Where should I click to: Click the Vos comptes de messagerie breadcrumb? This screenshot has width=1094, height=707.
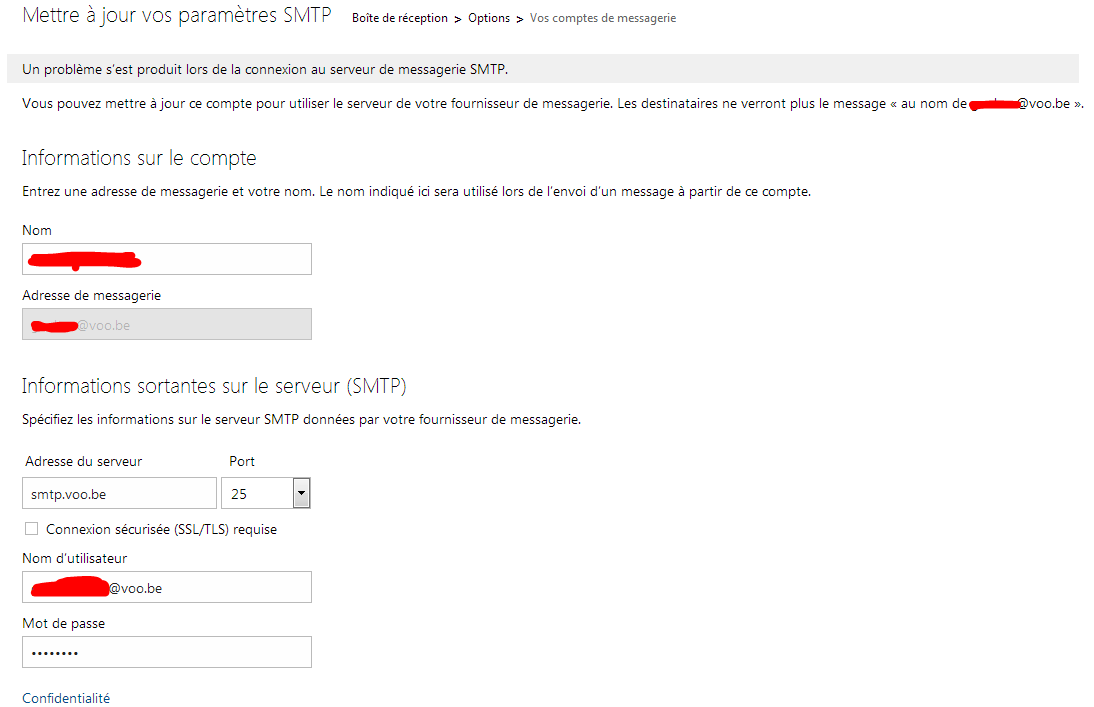pyautogui.click(x=603, y=18)
